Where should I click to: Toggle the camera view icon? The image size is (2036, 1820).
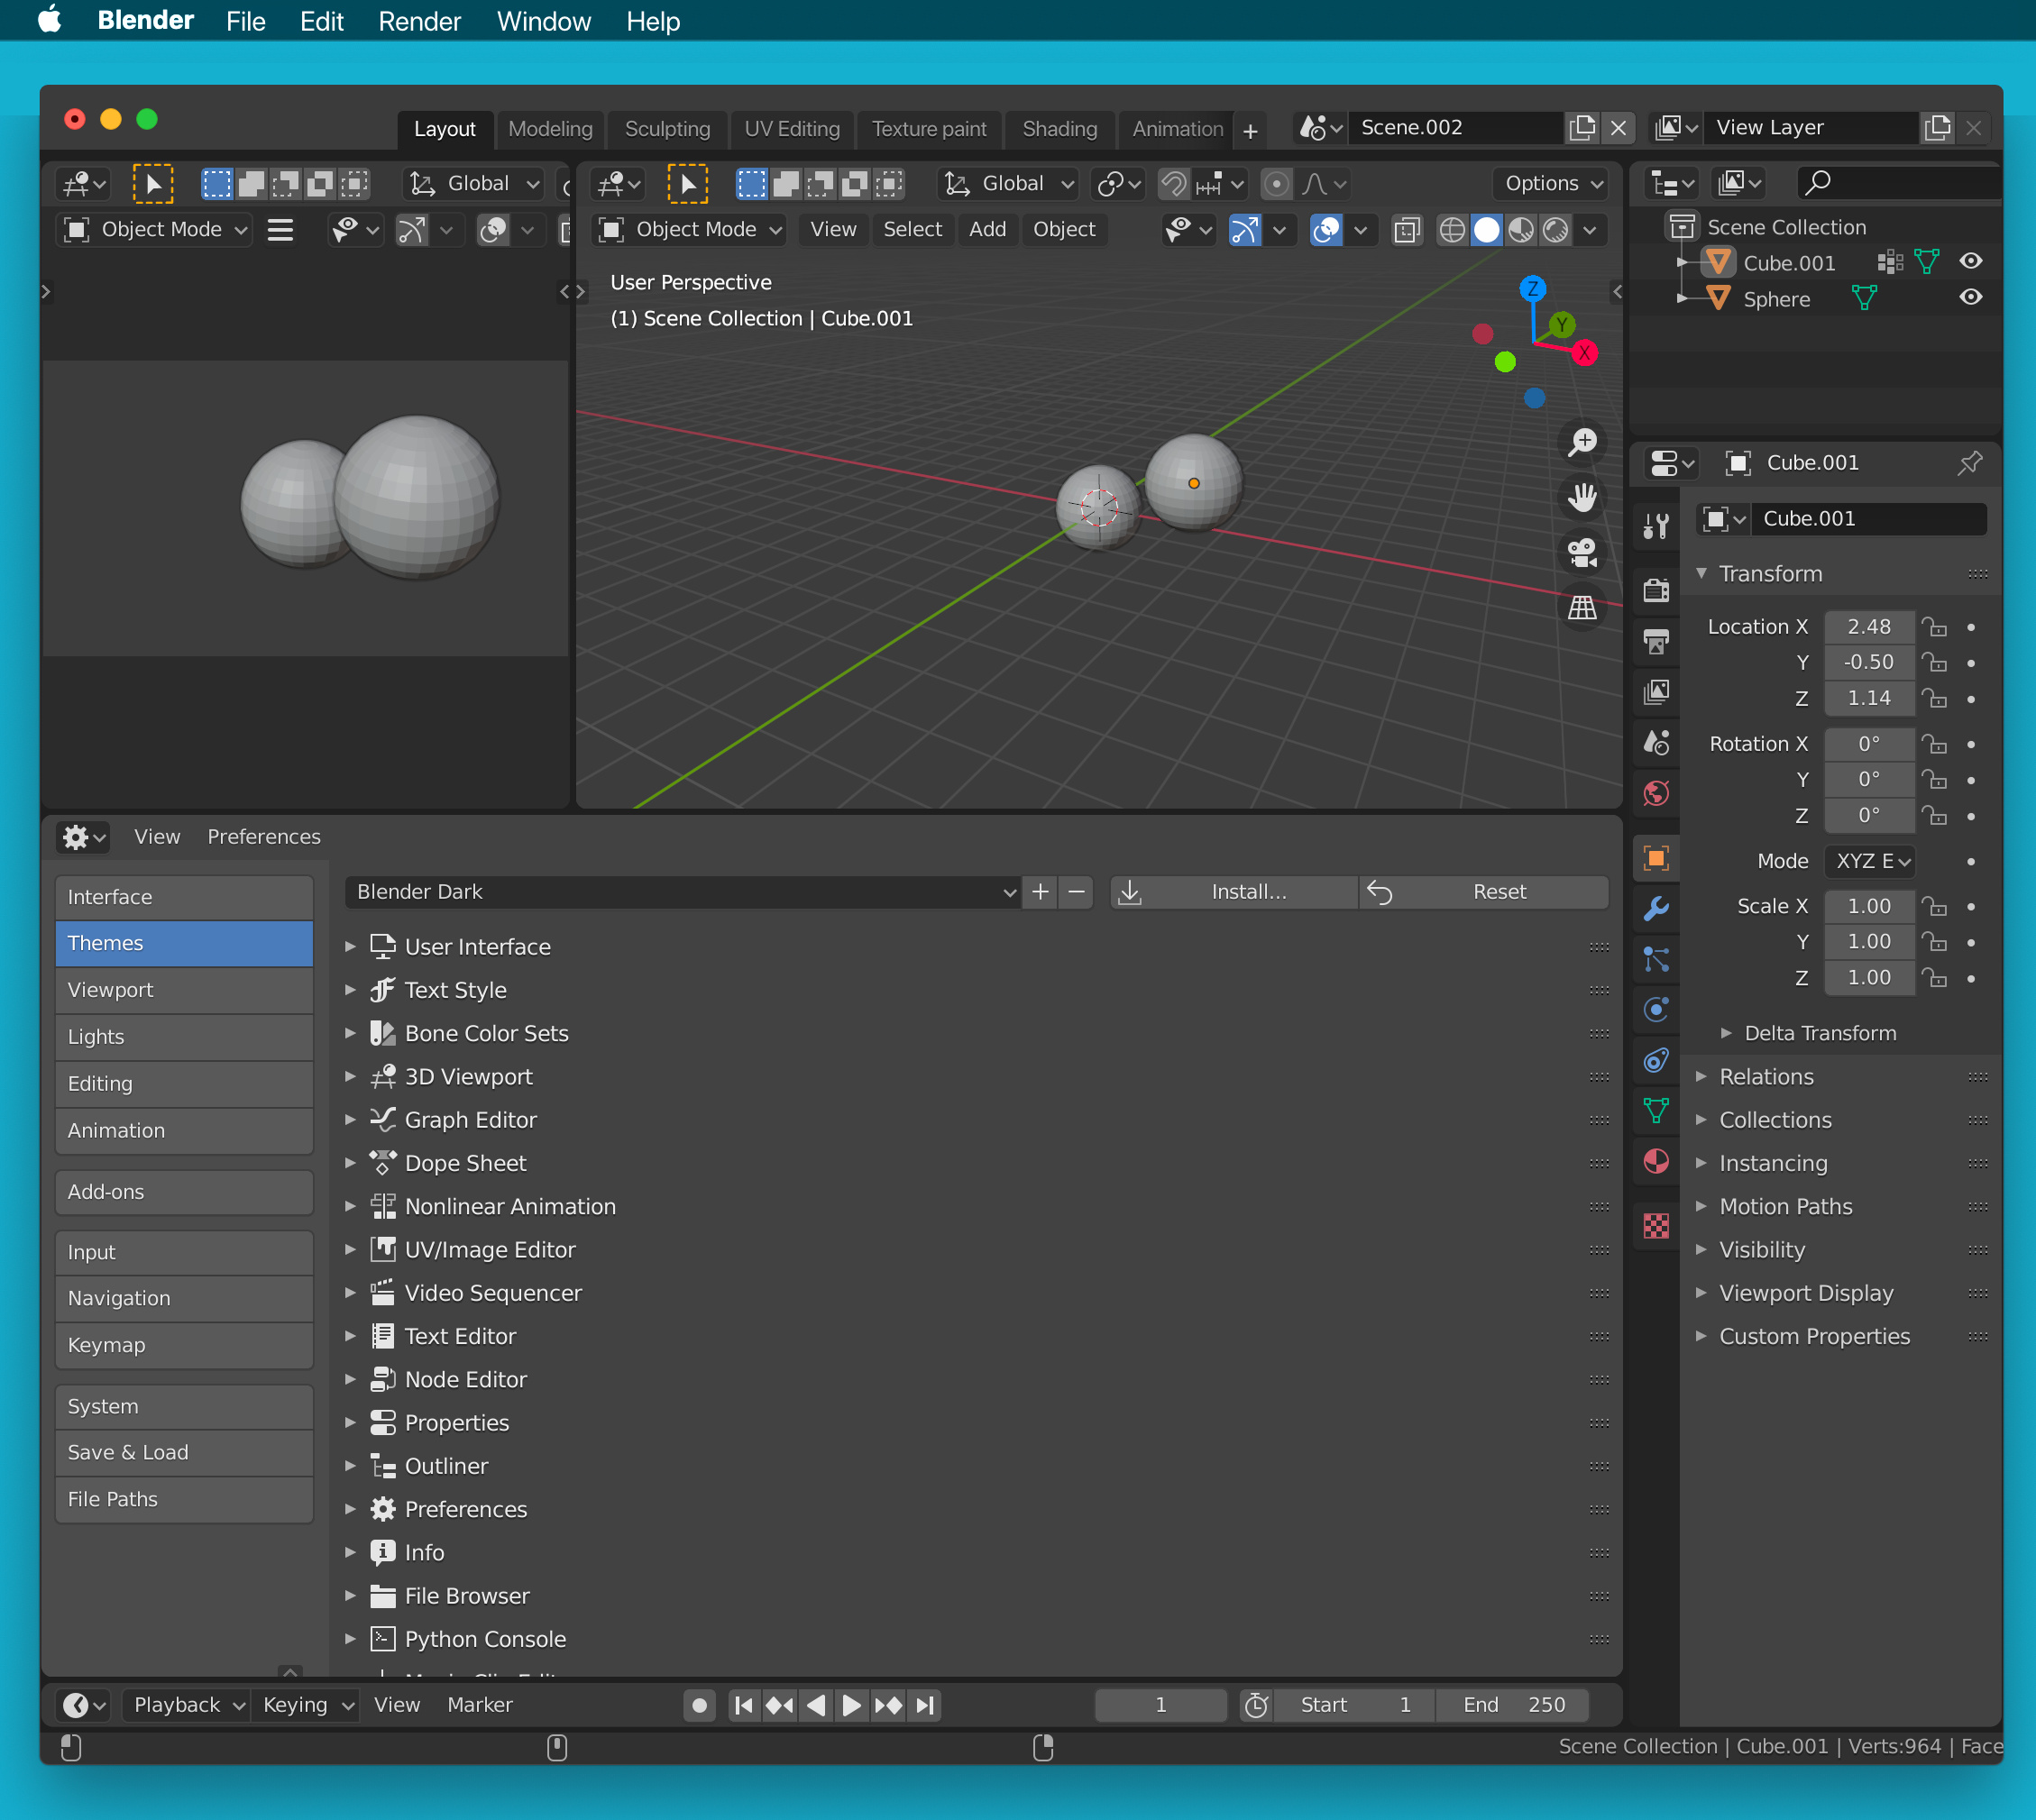(x=1582, y=552)
